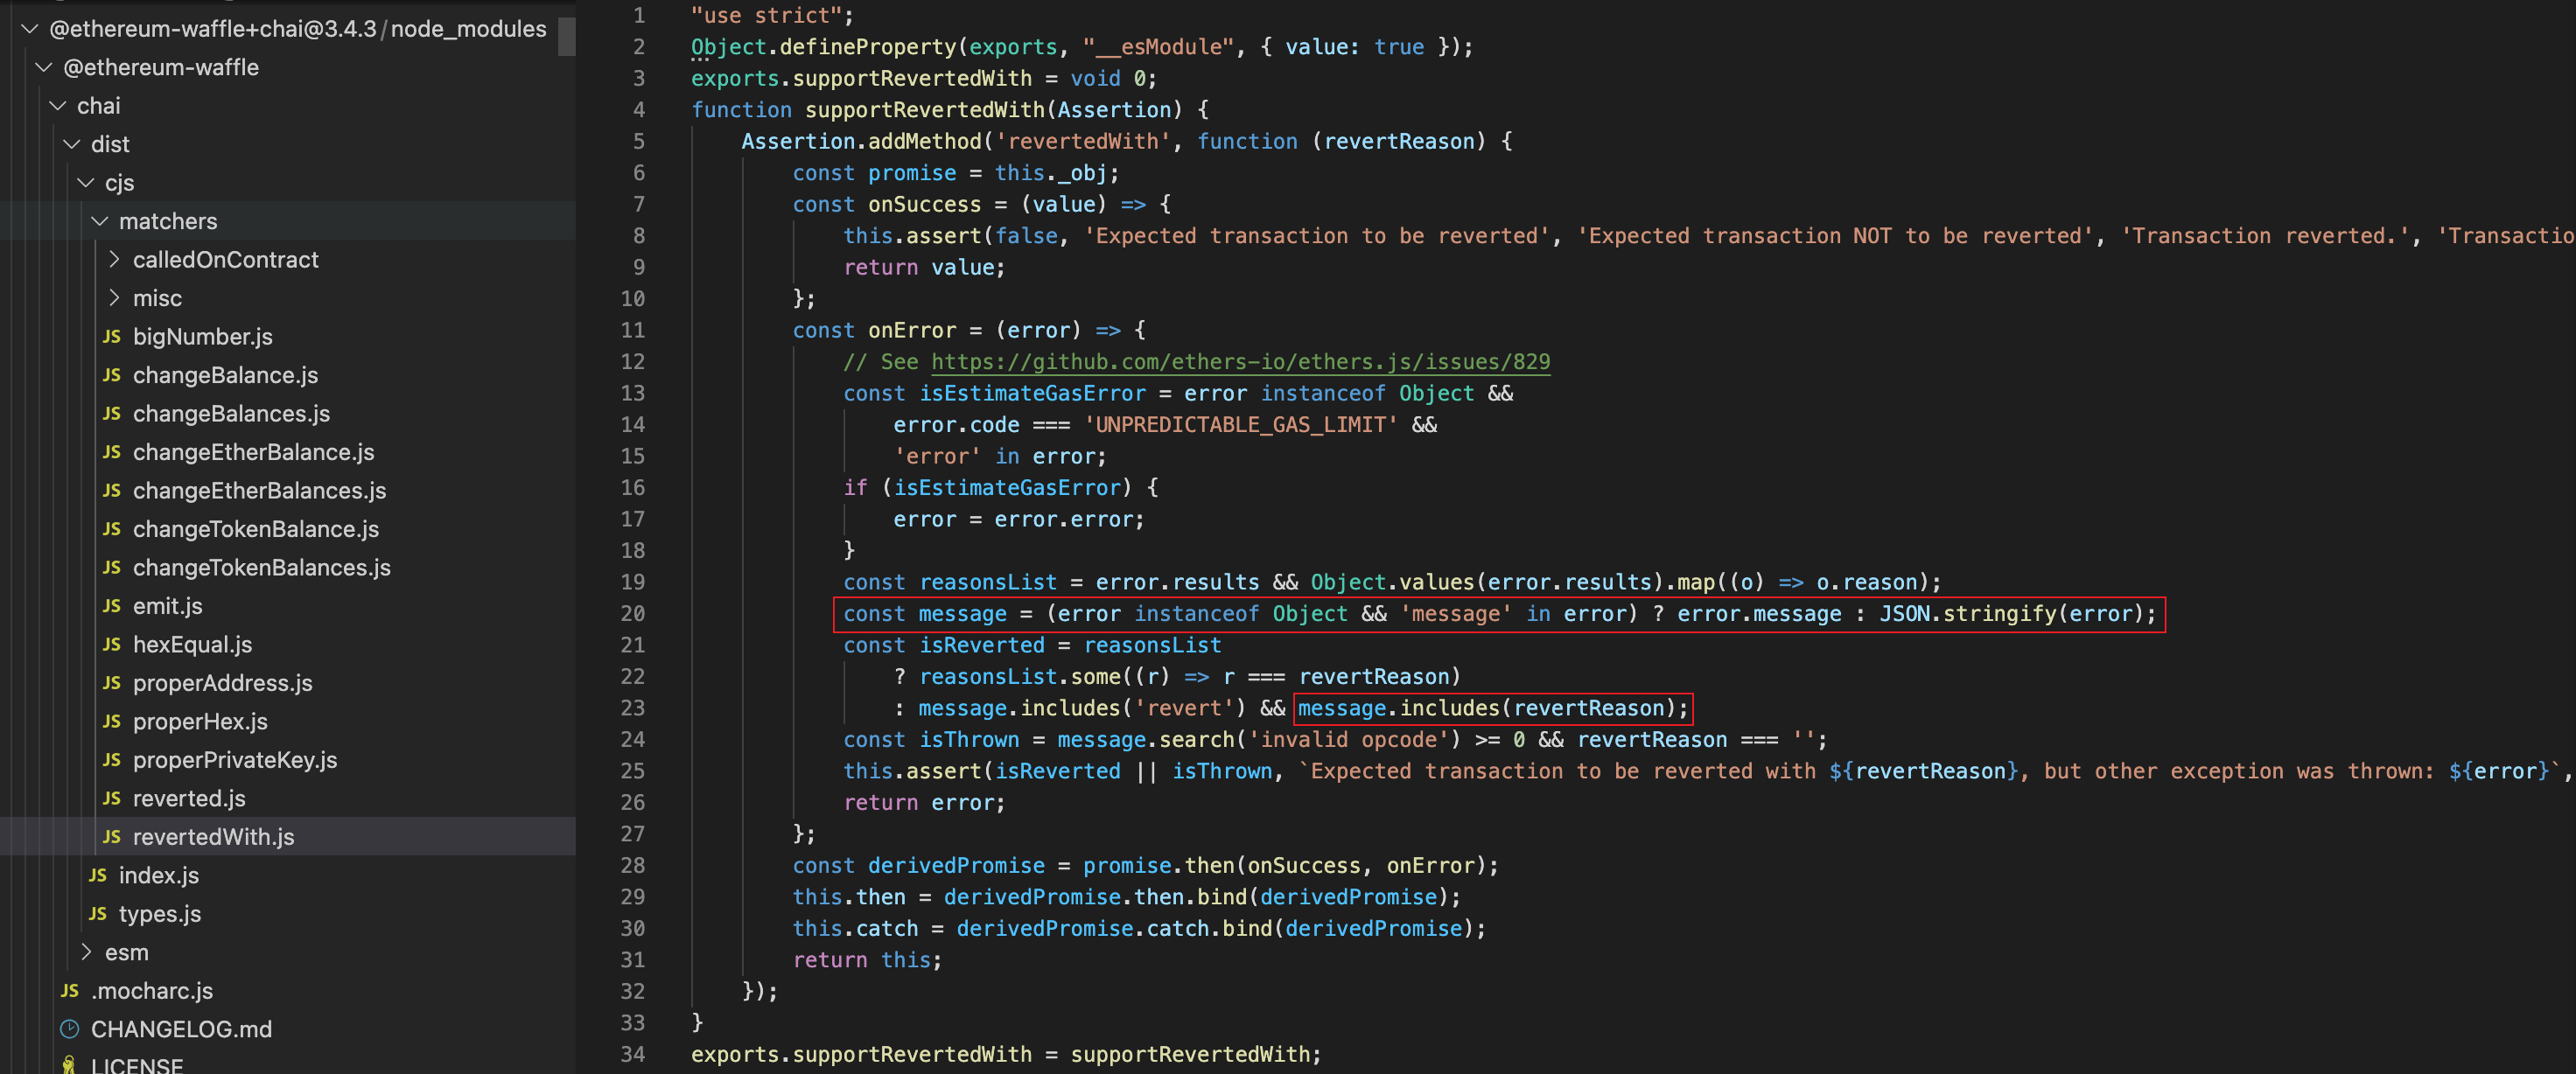Expand the misc folder chevron

(113, 298)
